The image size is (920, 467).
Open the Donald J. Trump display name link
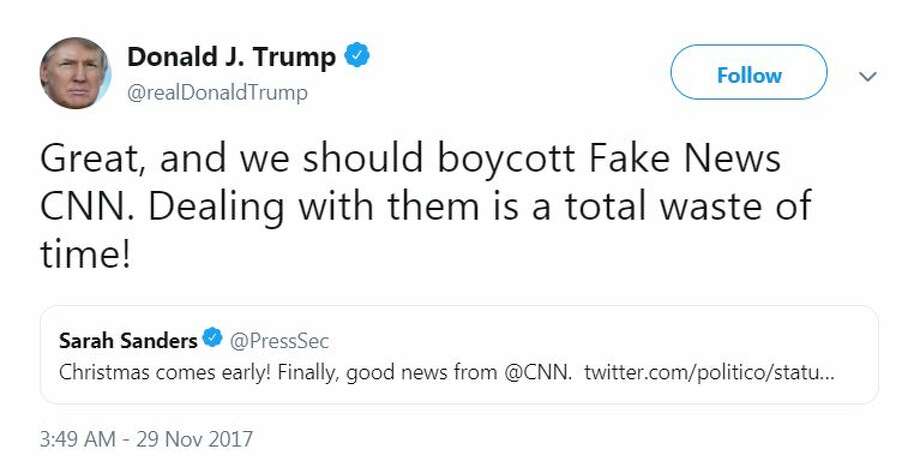231,58
